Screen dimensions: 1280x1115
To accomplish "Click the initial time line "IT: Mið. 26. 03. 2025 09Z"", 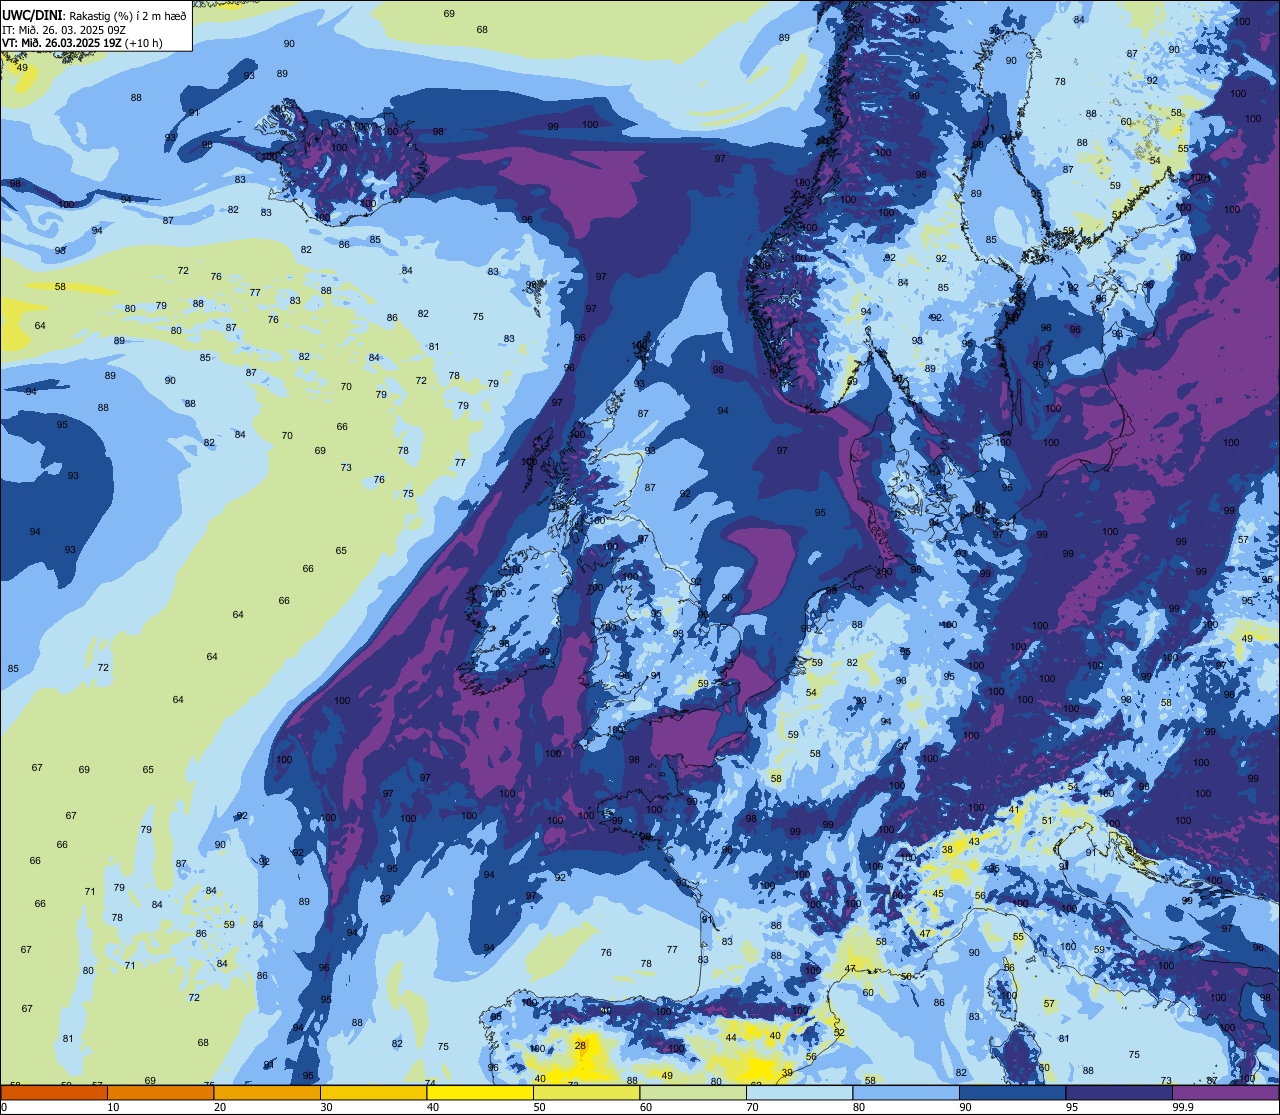I will pos(63,29).
